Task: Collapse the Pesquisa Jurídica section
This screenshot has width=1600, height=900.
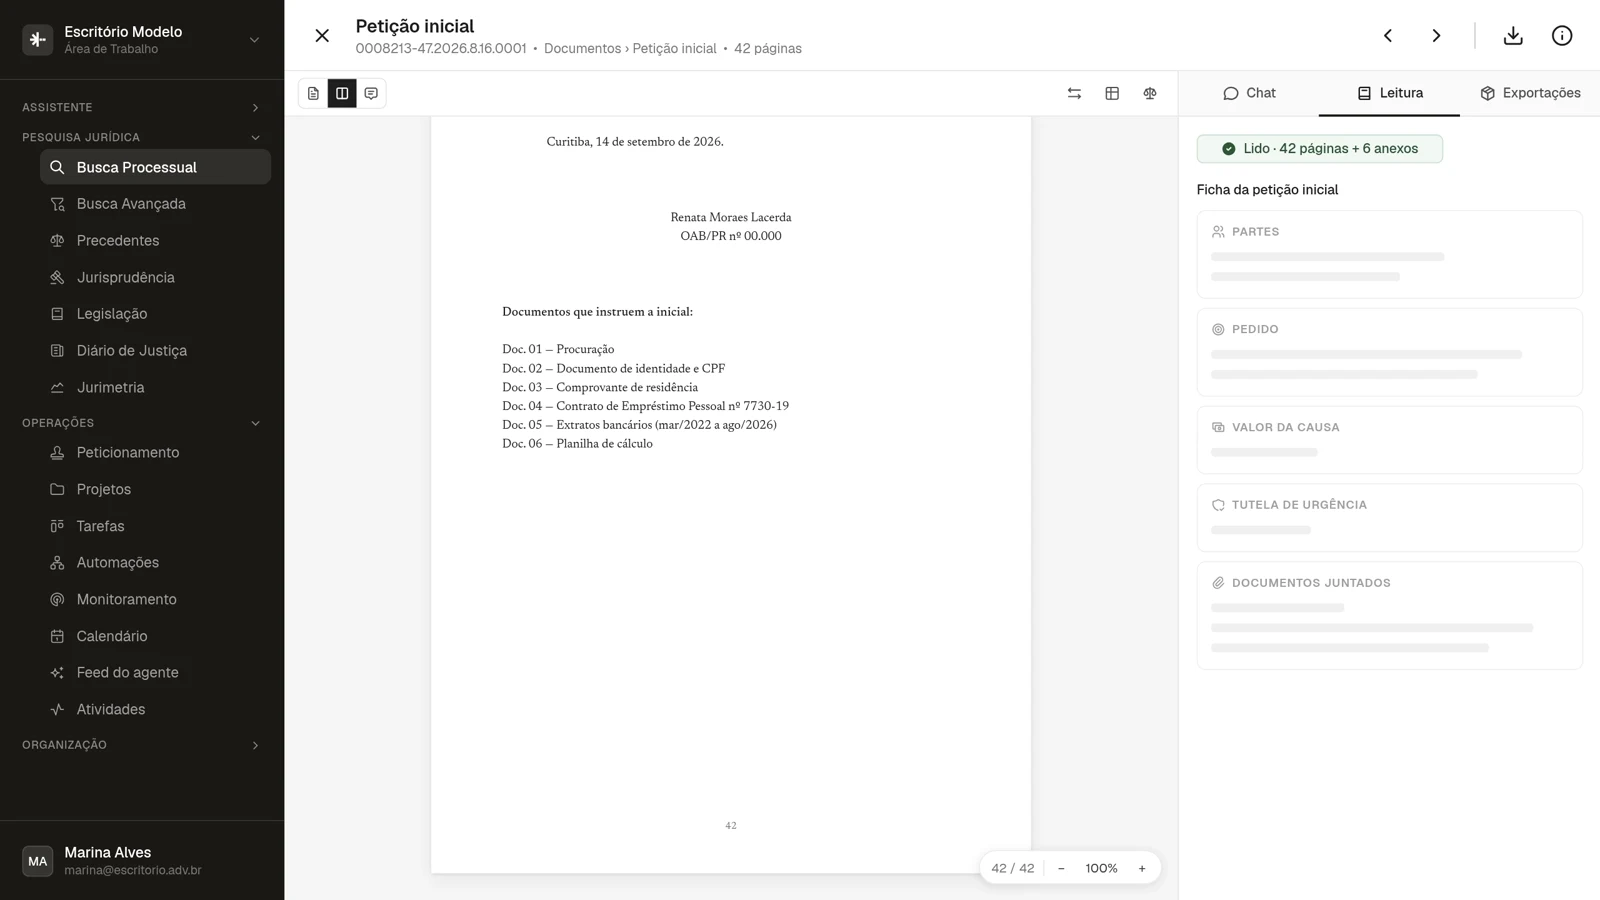Action: point(142,137)
